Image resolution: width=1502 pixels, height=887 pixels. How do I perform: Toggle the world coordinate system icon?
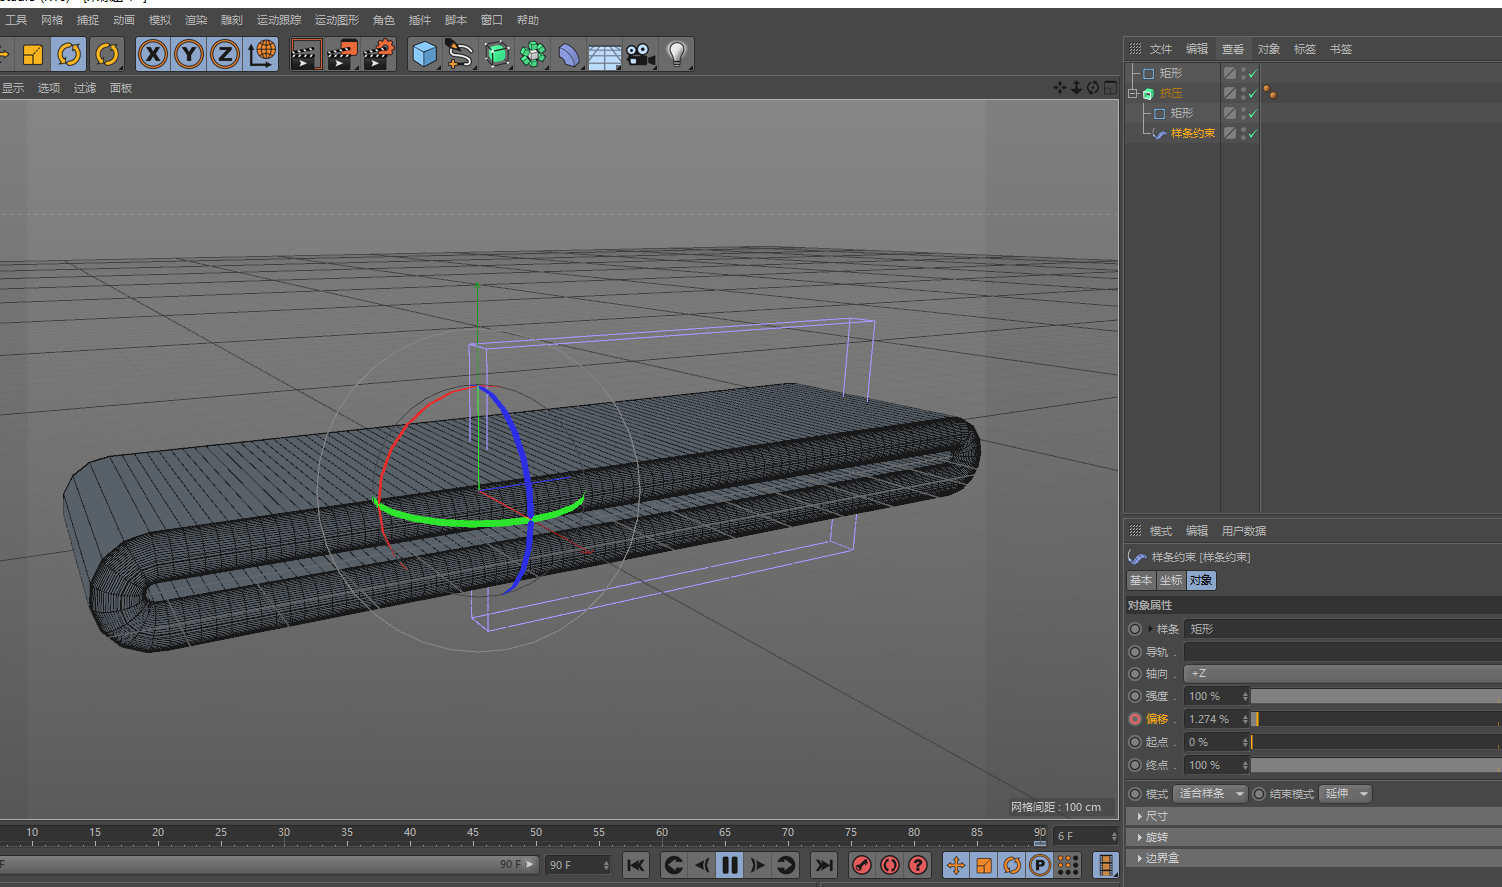[262, 54]
